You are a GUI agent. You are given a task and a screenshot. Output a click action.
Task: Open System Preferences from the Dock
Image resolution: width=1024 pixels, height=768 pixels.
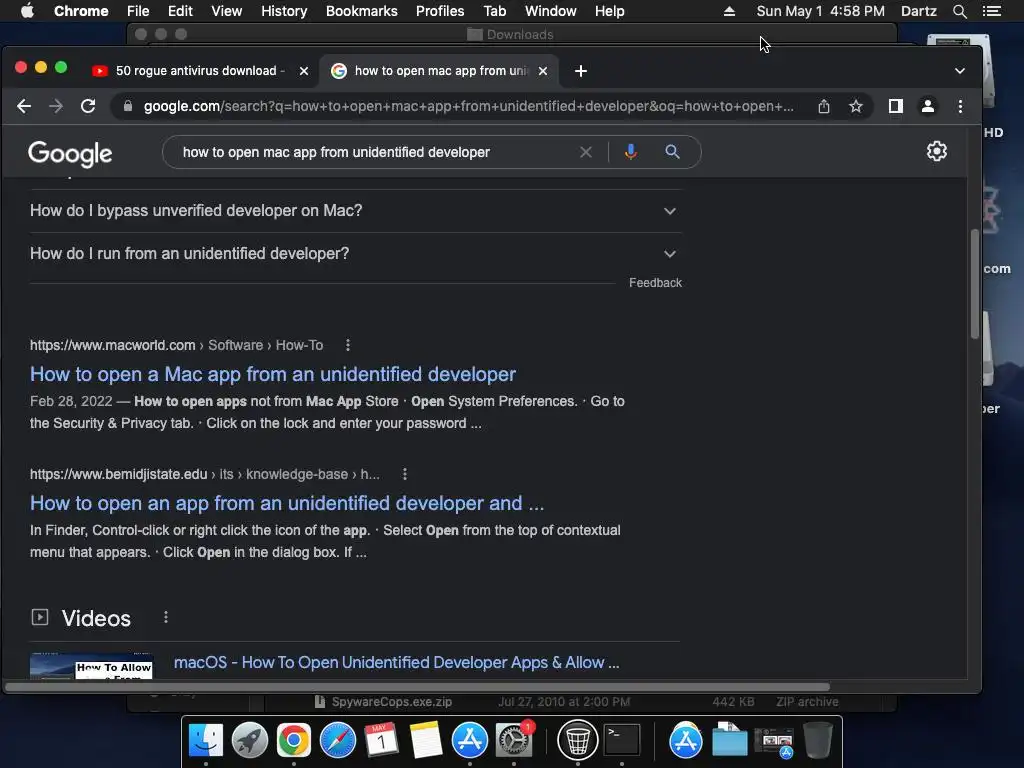[514, 741]
